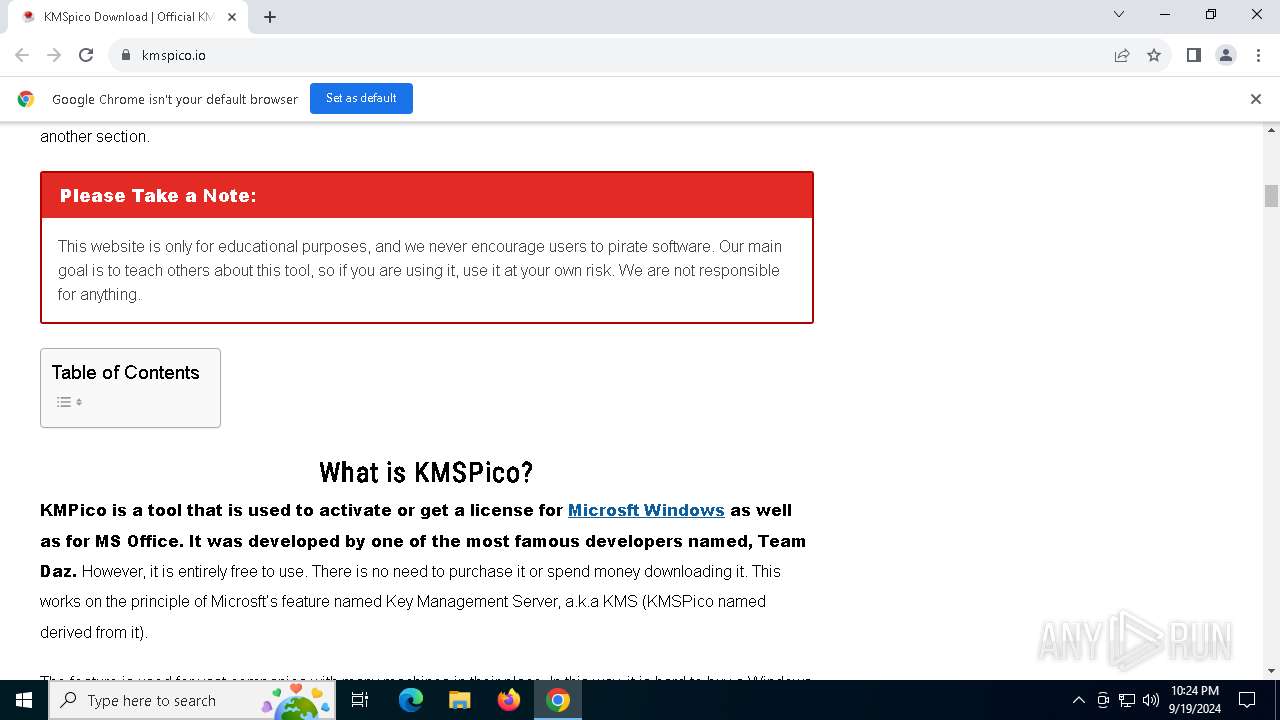1280x720 pixels.
Task: Click Set as default button
Action: (361, 98)
